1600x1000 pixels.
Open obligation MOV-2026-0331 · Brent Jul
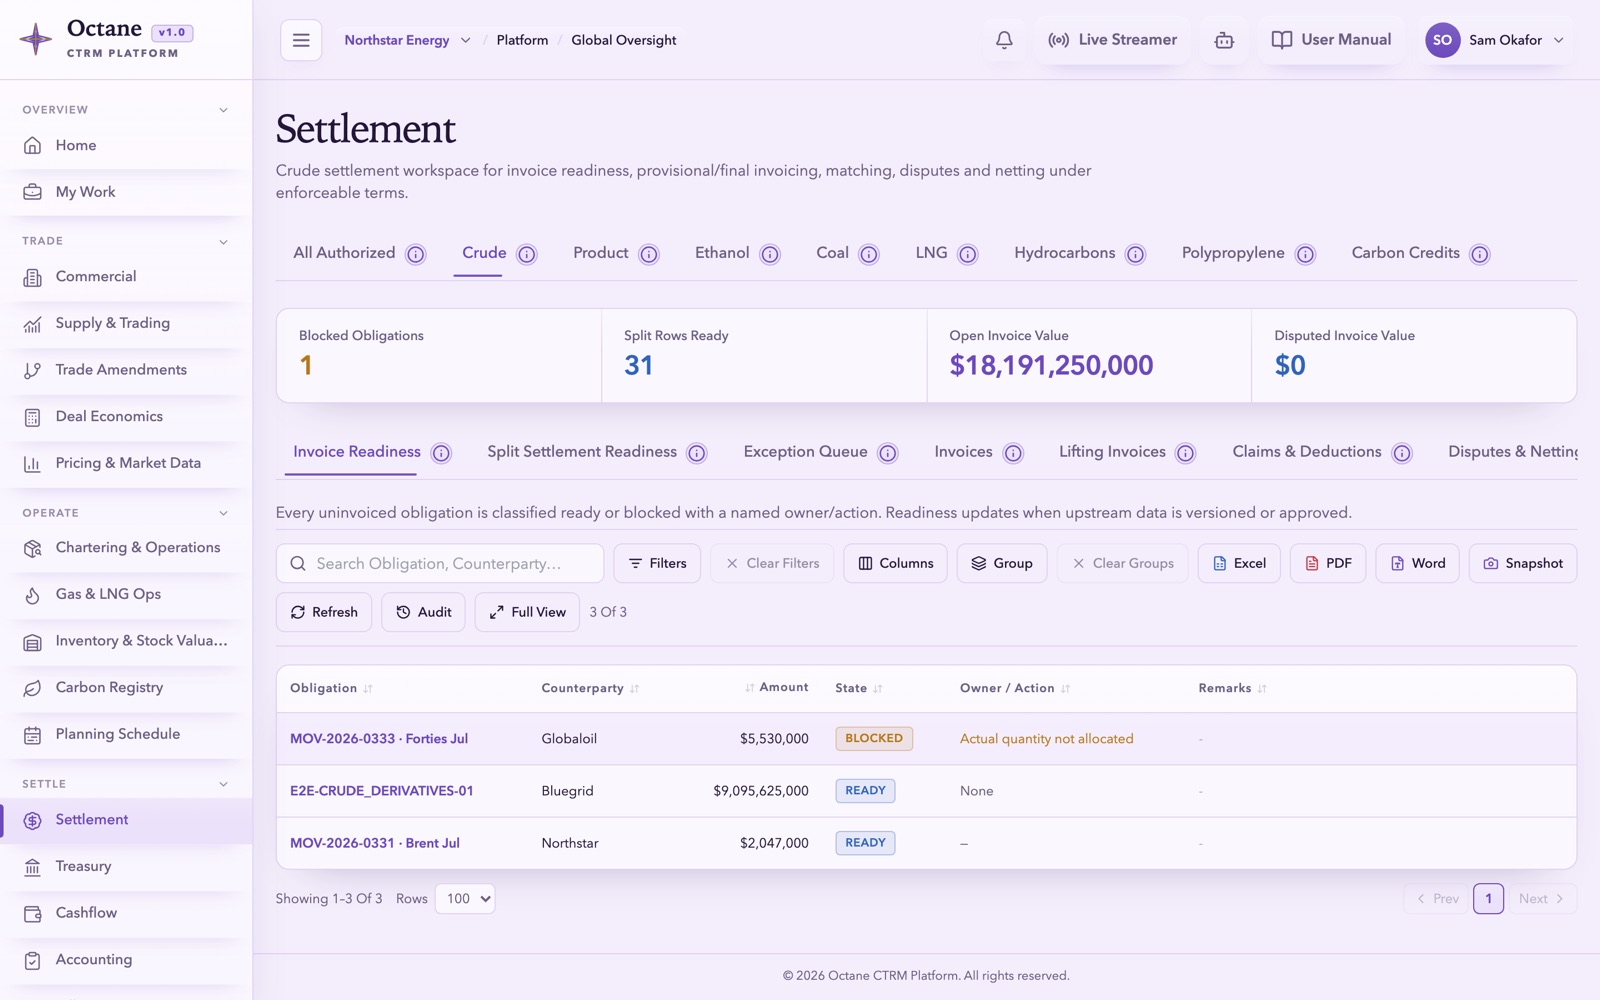pos(375,843)
